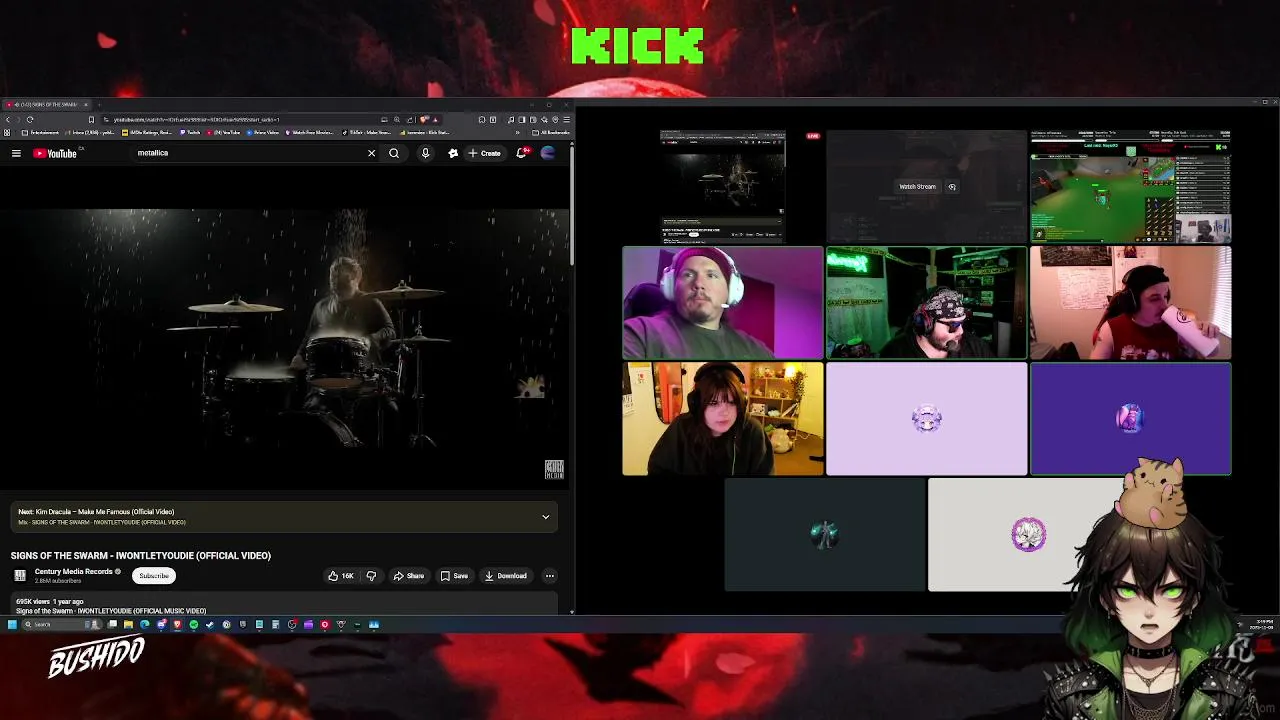Select the dark teal avatar participant tile
The width and height of the screenshot is (1280, 720).
click(825, 535)
